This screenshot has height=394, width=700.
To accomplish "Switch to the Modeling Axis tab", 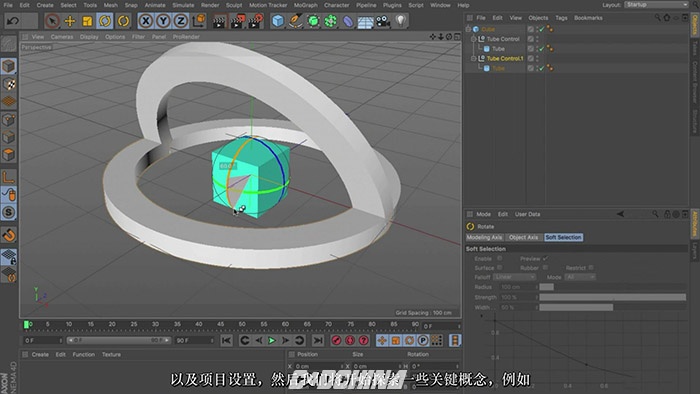I will coord(484,237).
